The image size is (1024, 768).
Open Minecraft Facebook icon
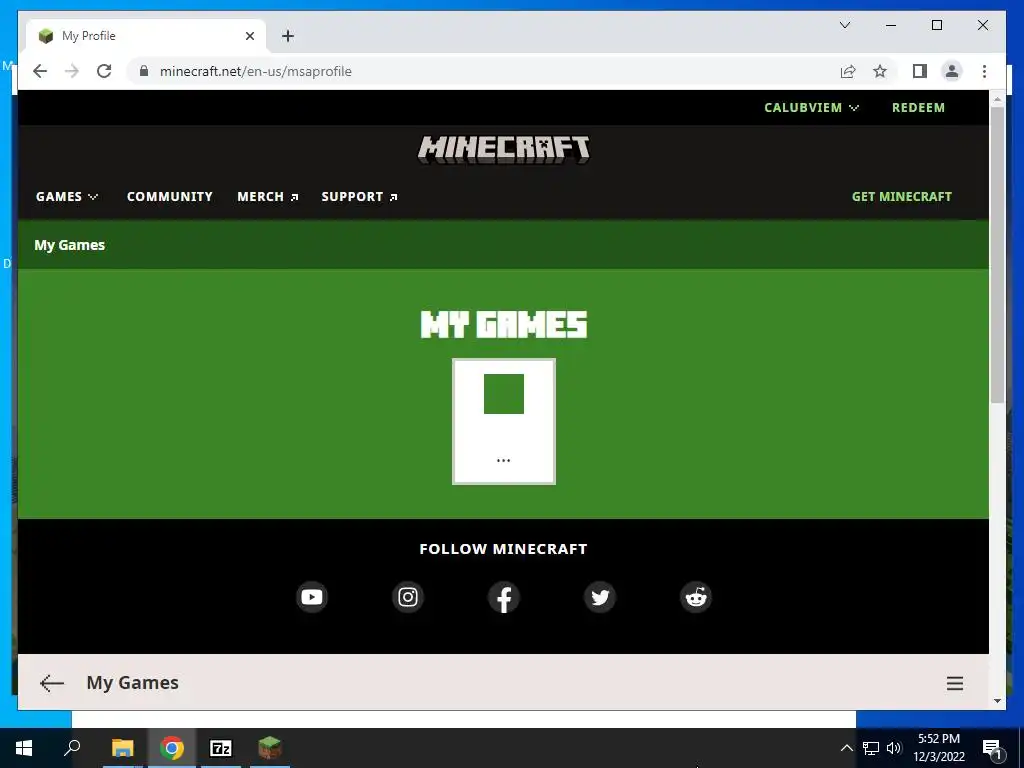point(504,597)
